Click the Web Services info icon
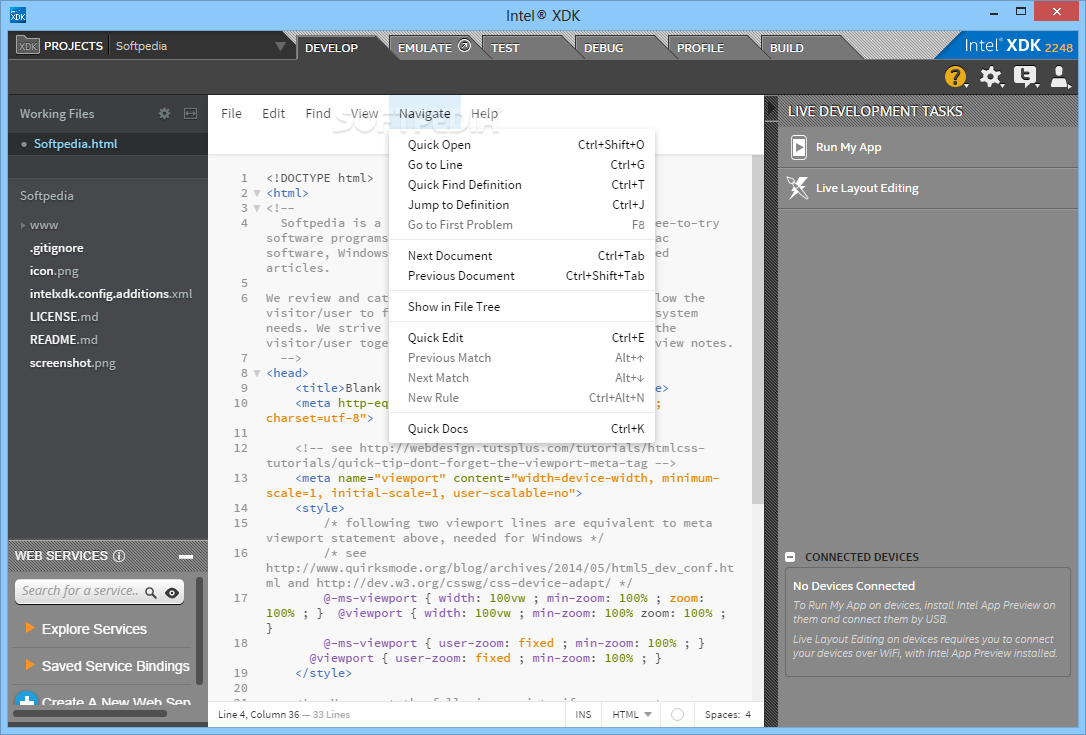This screenshot has height=735, width=1086. tap(119, 556)
